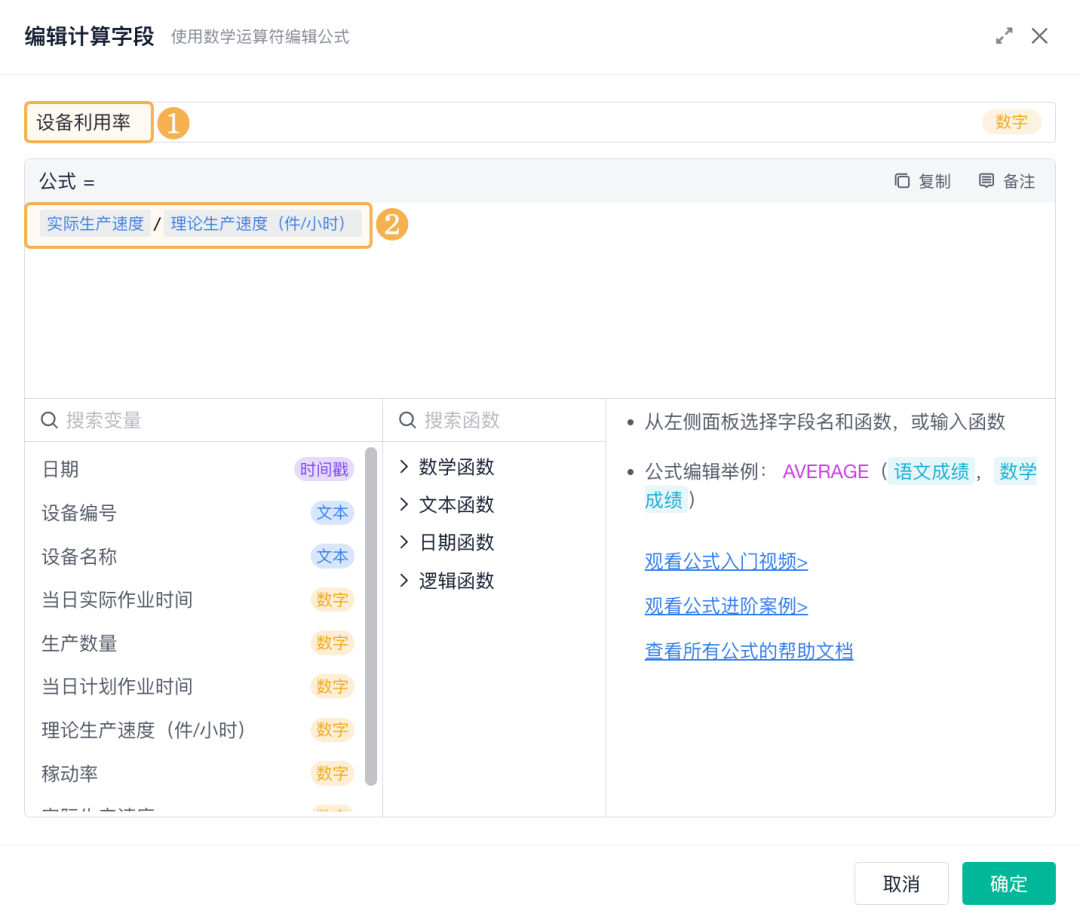
Task: Insert the 日期 variable
Action: click(197, 470)
